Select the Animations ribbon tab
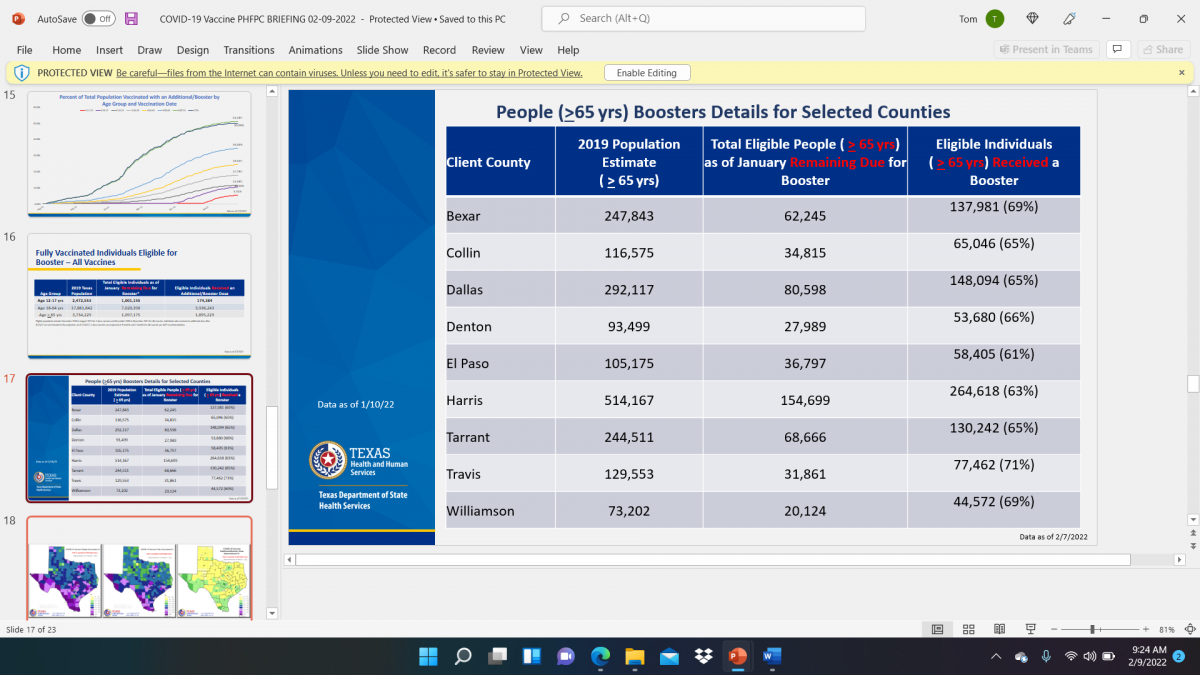The width and height of the screenshot is (1200, 675). [315, 50]
